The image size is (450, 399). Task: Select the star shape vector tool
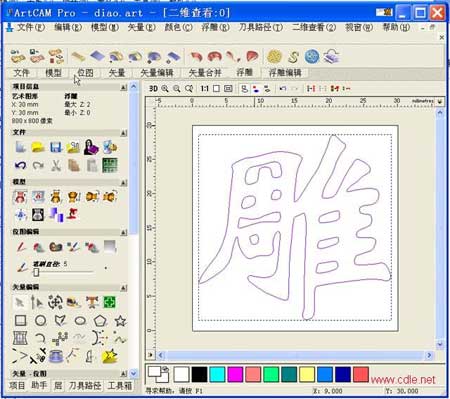coord(120,321)
